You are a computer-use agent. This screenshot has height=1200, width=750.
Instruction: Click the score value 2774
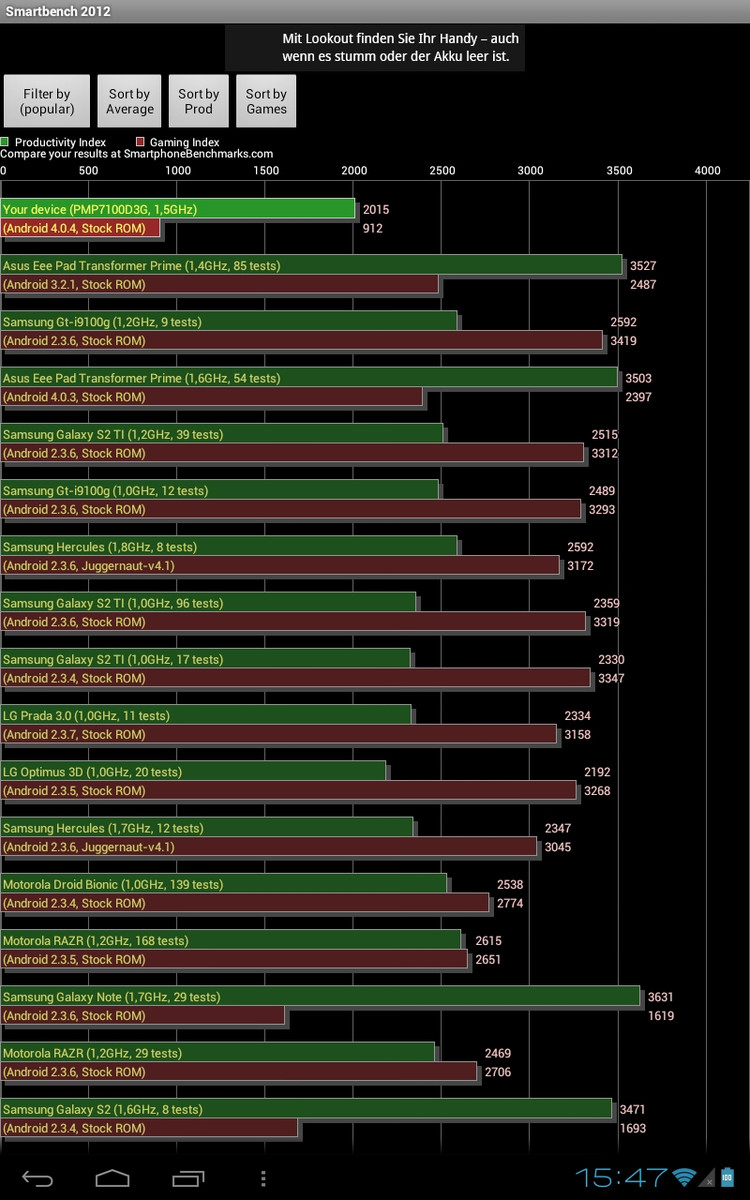(510, 903)
